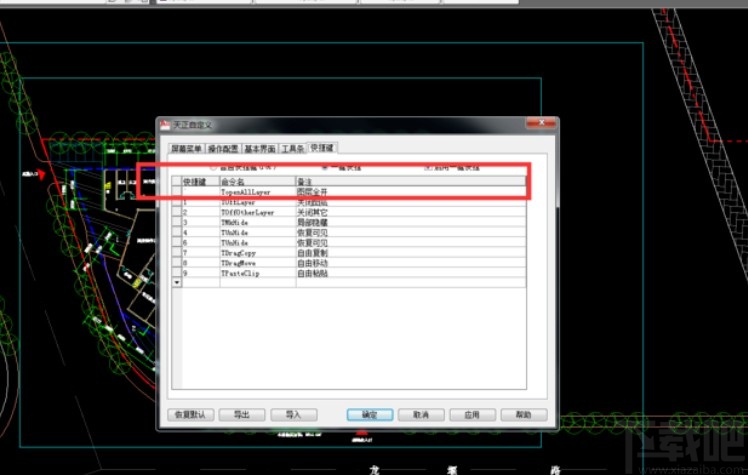Click the shortcut key cell showing 9

pos(200,273)
